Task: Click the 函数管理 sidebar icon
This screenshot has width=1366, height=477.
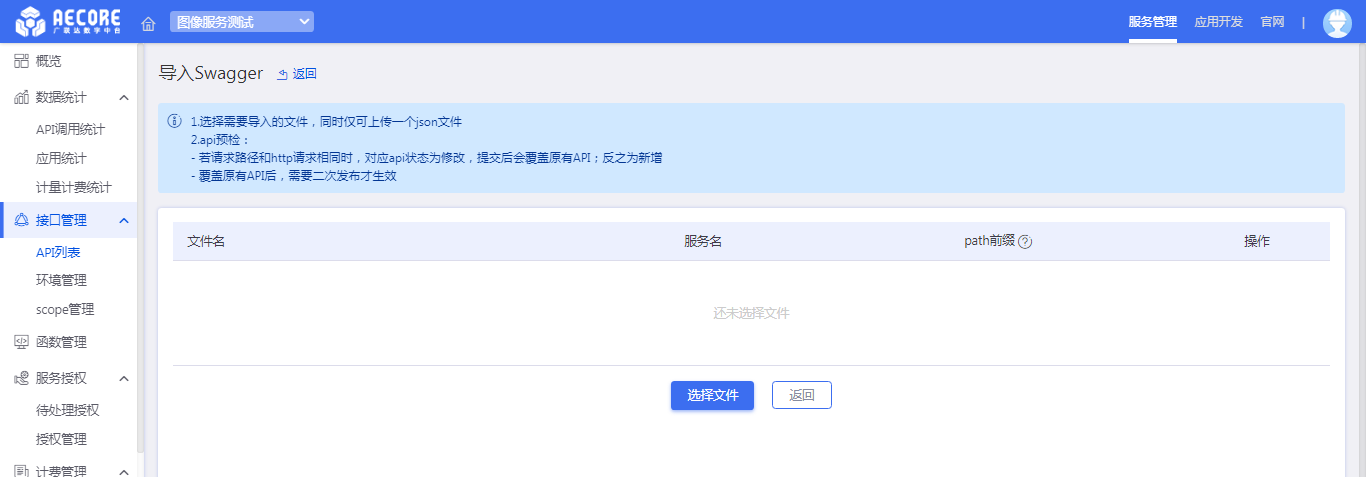Action: 21,342
